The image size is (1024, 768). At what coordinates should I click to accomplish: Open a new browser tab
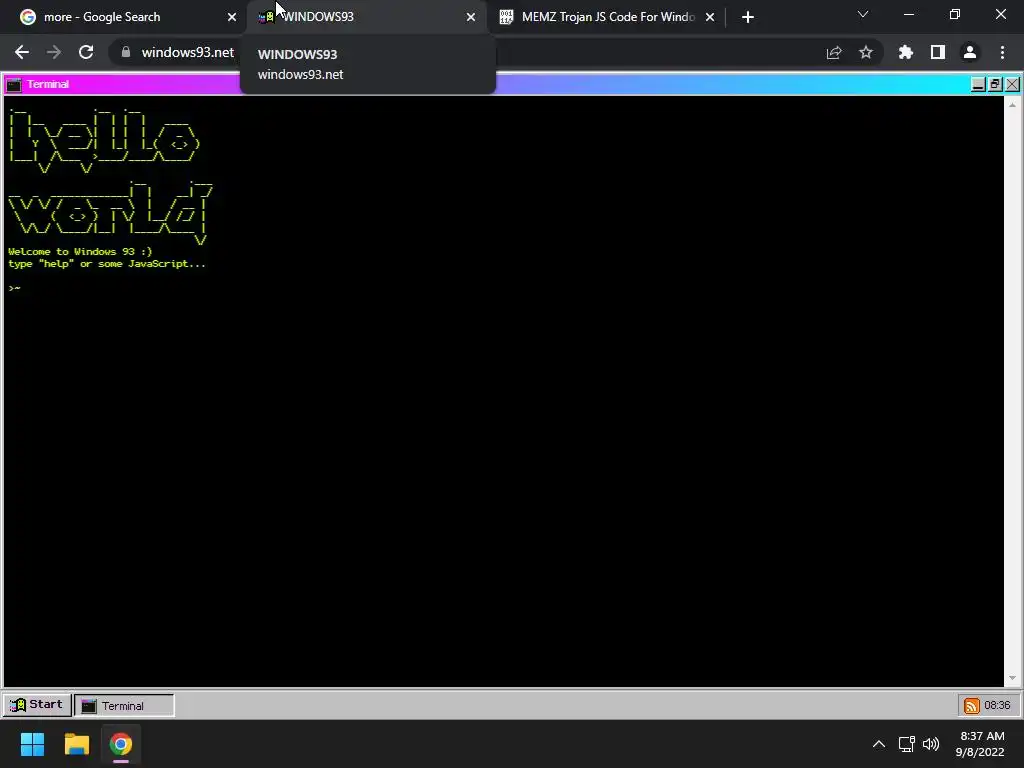(748, 17)
